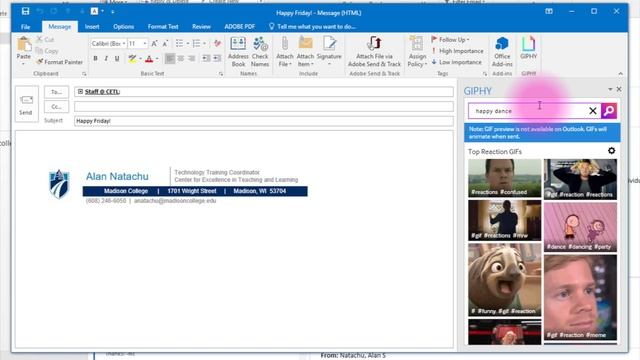The width and height of the screenshot is (640, 360).
Task: Click the purple GIPHY search magnifier button
Action: point(609,111)
